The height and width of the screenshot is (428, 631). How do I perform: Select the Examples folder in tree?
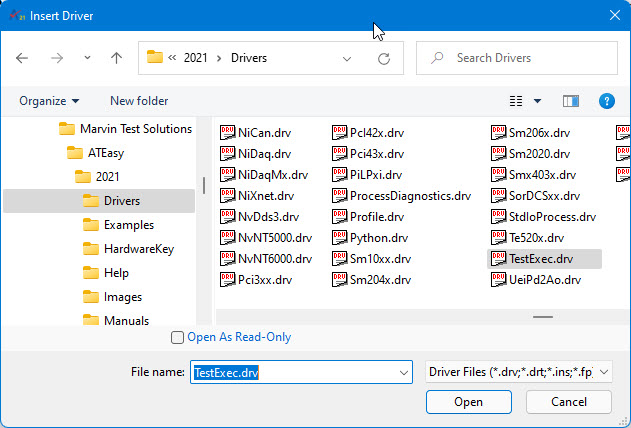(x=128, y=225)
